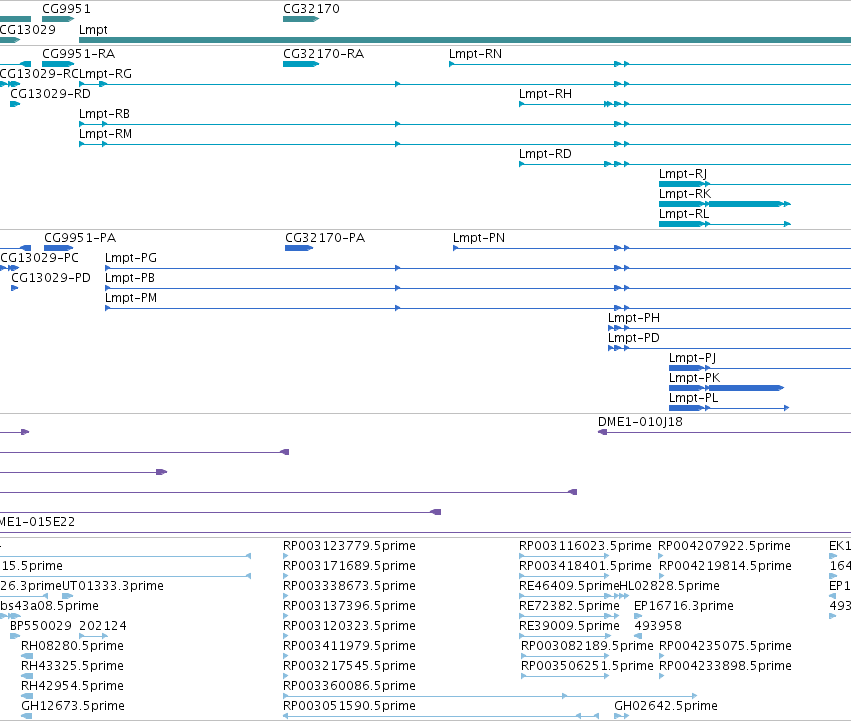Screen dimensions: 851x721
Task: Select the Lmpt-PB protein label
Action: pos(130,278)
